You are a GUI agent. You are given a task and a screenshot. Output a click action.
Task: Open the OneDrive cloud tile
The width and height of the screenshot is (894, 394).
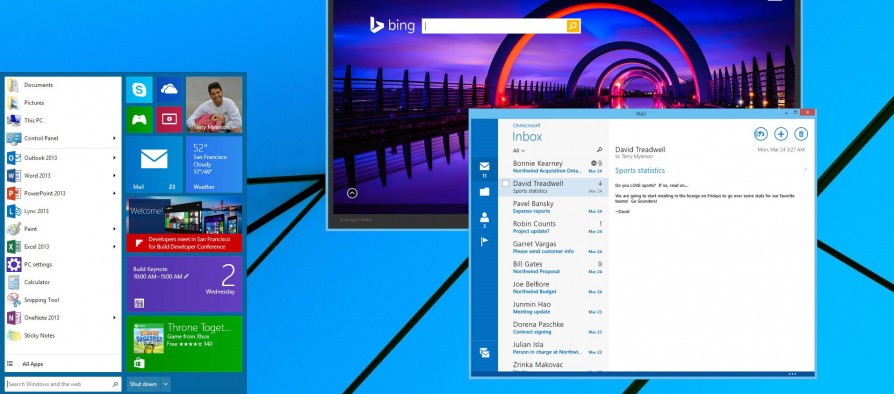(169, 90)
